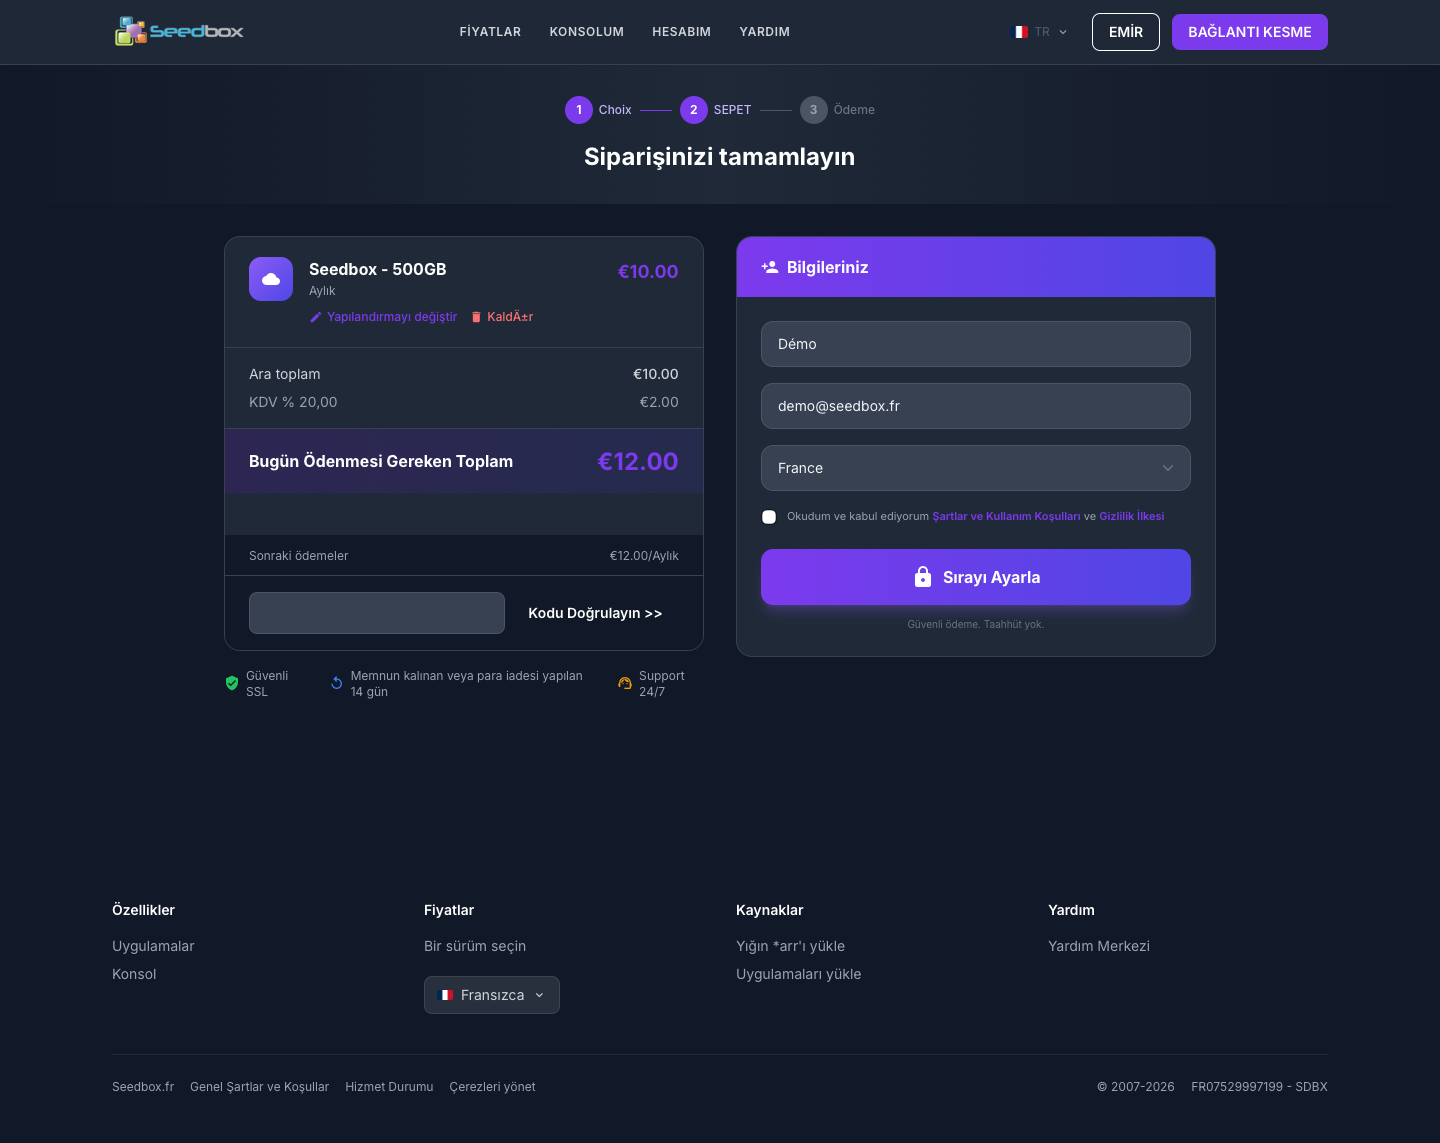Image resolution: width=1440 pixels, height=1143 pixels.
Task: Click the name field containing Démo
Action: point(976,344)
